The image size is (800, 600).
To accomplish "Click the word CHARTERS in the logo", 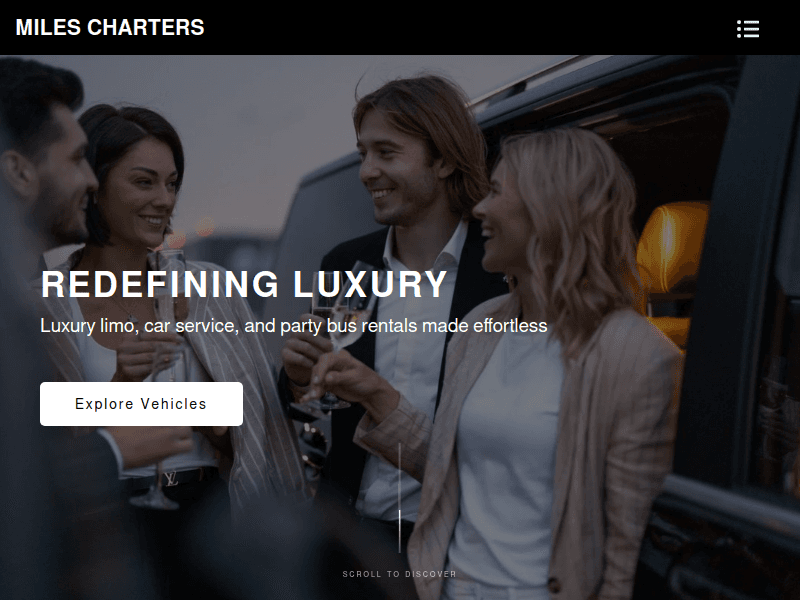I will point(145,28).
